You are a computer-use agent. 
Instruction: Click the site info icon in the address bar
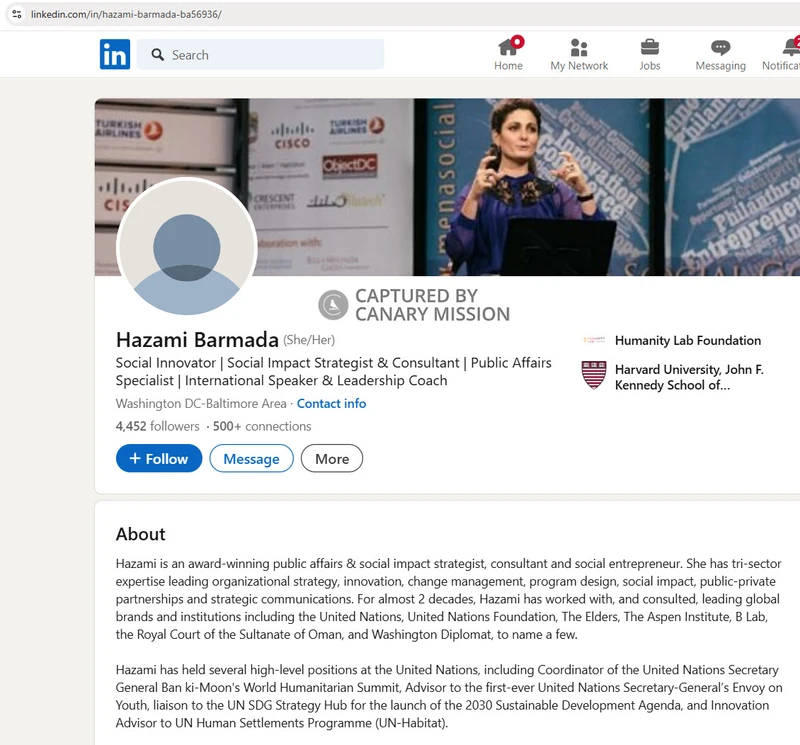tap(16, 14)
